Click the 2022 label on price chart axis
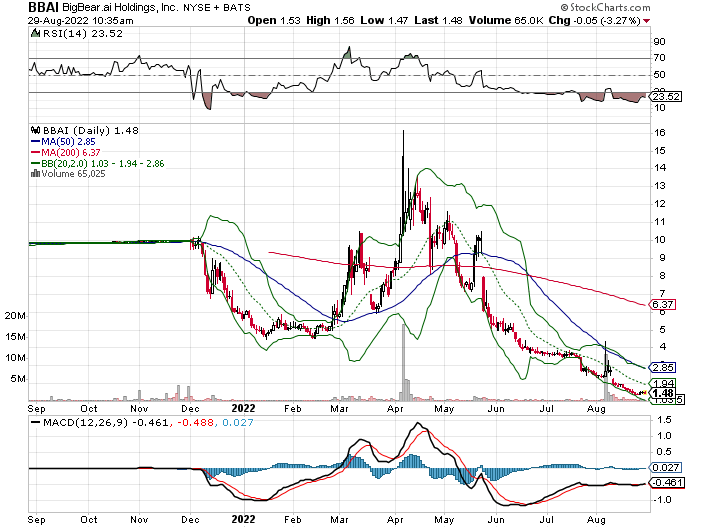Image resolution: width=701 pixels, height=528 pixels. click(x=243, y=408)
